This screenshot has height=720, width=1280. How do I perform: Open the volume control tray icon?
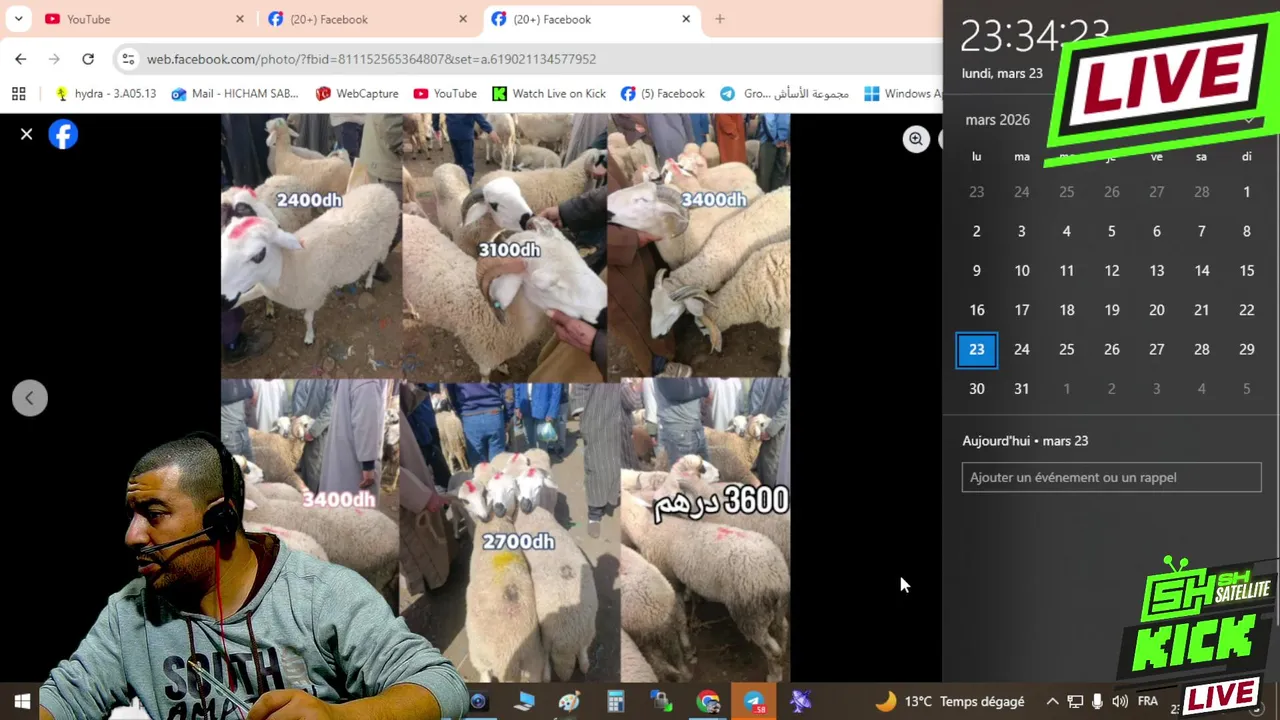click(1120, 701)
